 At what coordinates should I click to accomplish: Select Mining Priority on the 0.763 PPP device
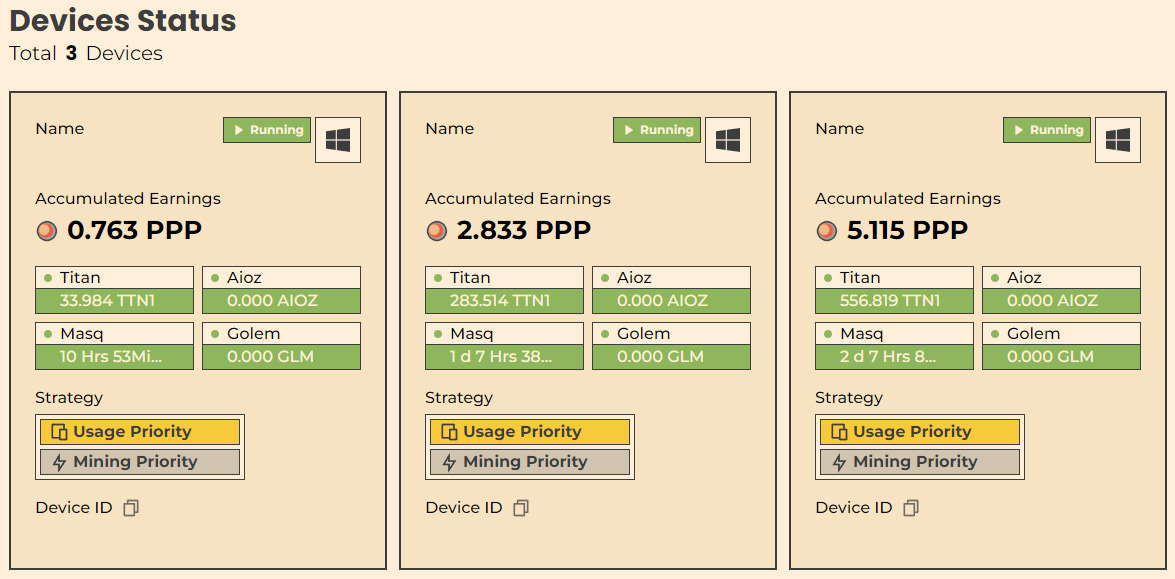(x=140, y=462)
